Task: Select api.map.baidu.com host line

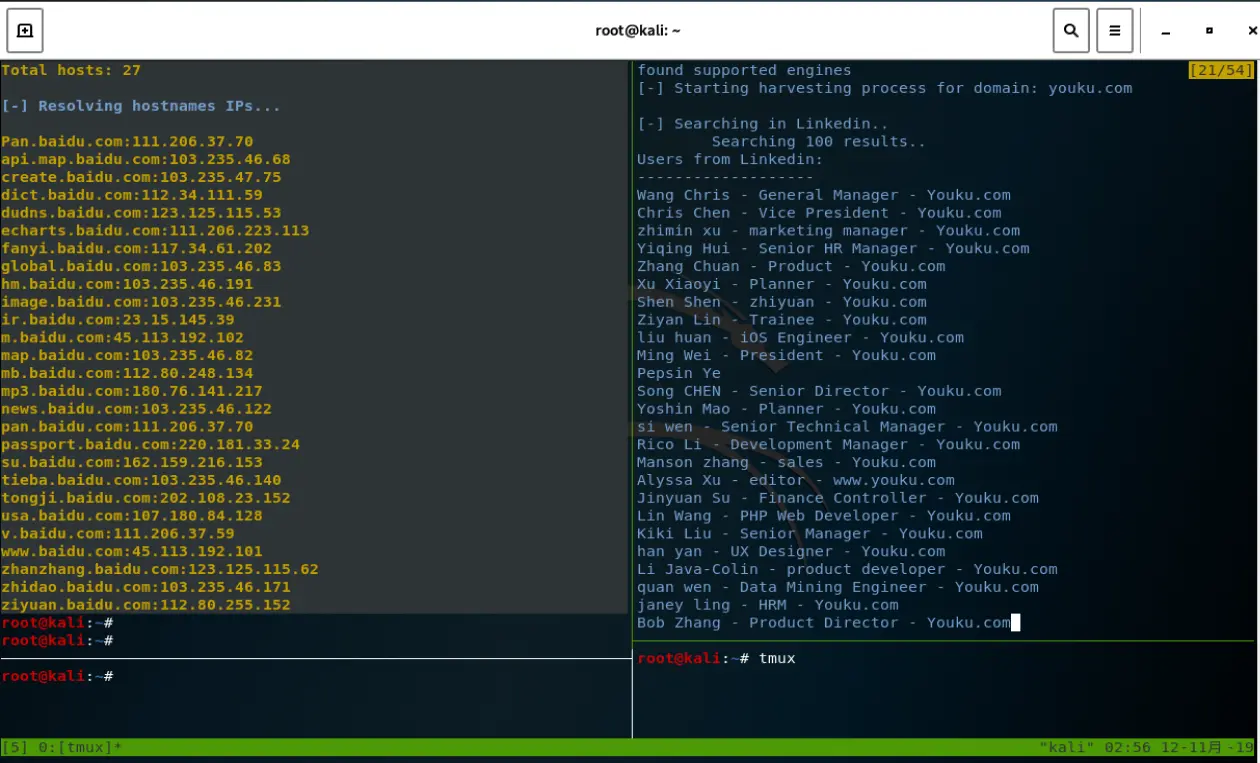Action: point(146,159)
